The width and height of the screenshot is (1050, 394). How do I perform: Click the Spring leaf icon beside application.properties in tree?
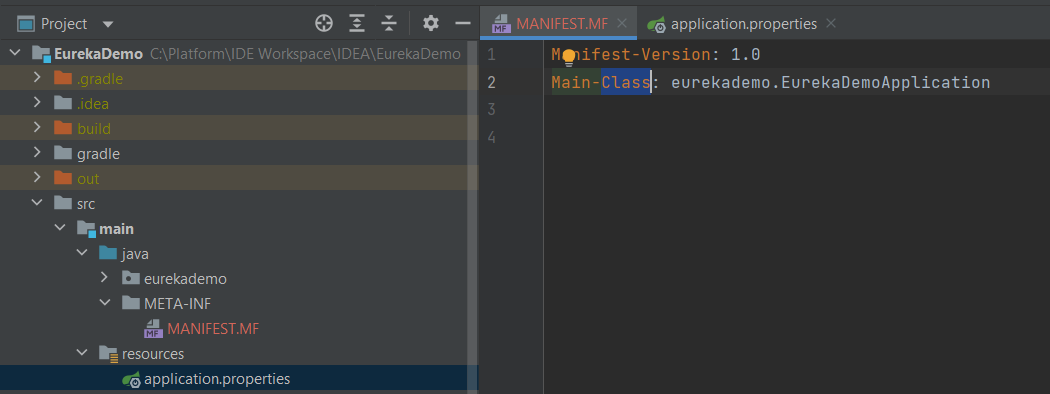point(131,379)
